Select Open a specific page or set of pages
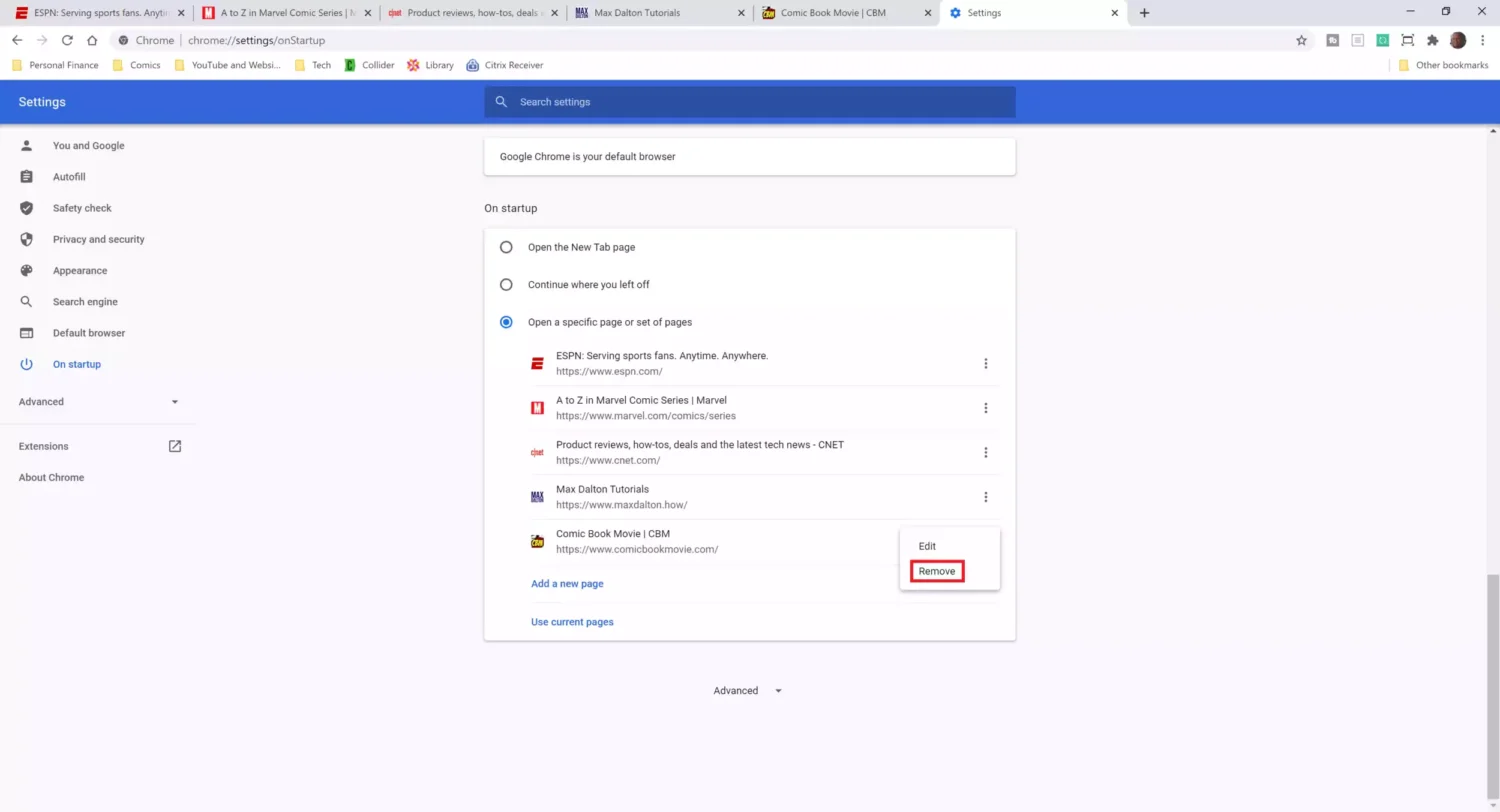Image resolution: width=1500 pixels, height=812 pixels. 506,322
